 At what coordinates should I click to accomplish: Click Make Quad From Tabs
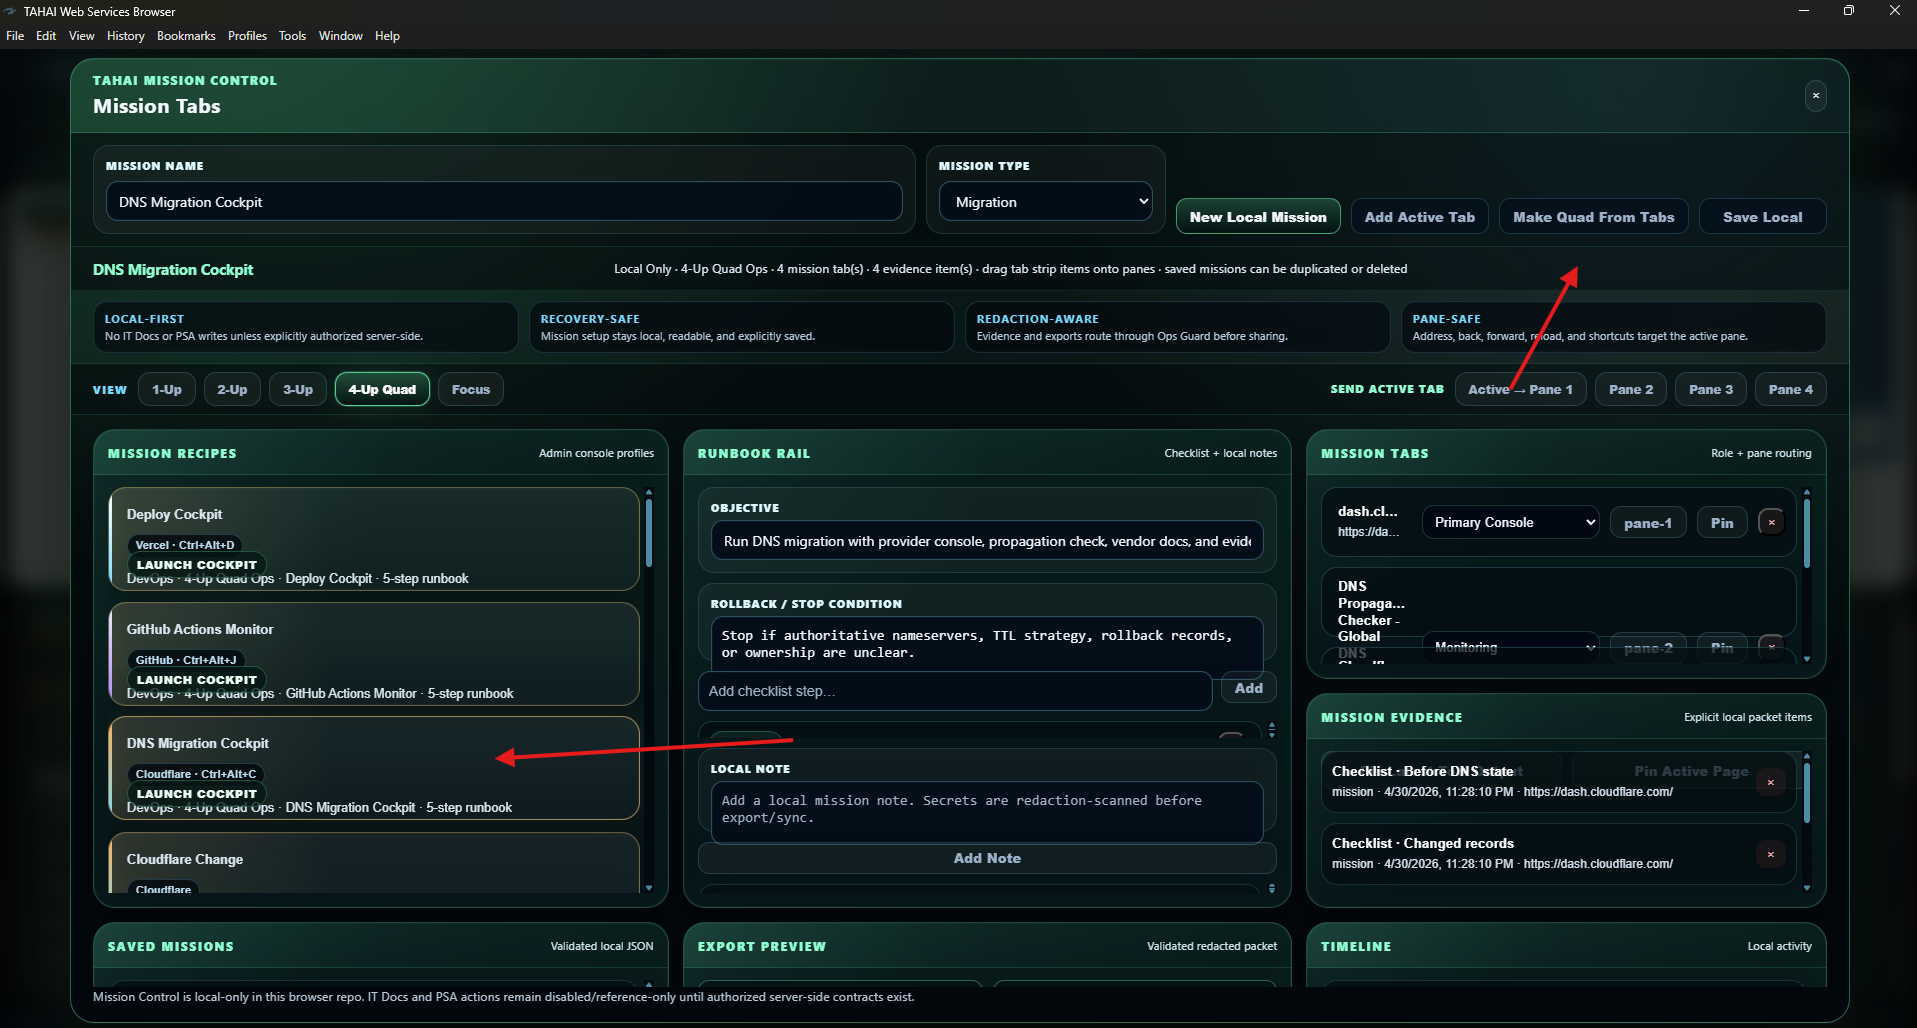pos(1593,217)
